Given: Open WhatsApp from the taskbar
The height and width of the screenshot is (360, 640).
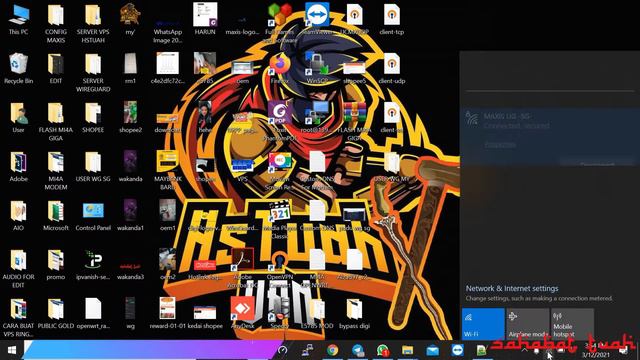Looking at the screenshot, I should click(x=383, y=350).
